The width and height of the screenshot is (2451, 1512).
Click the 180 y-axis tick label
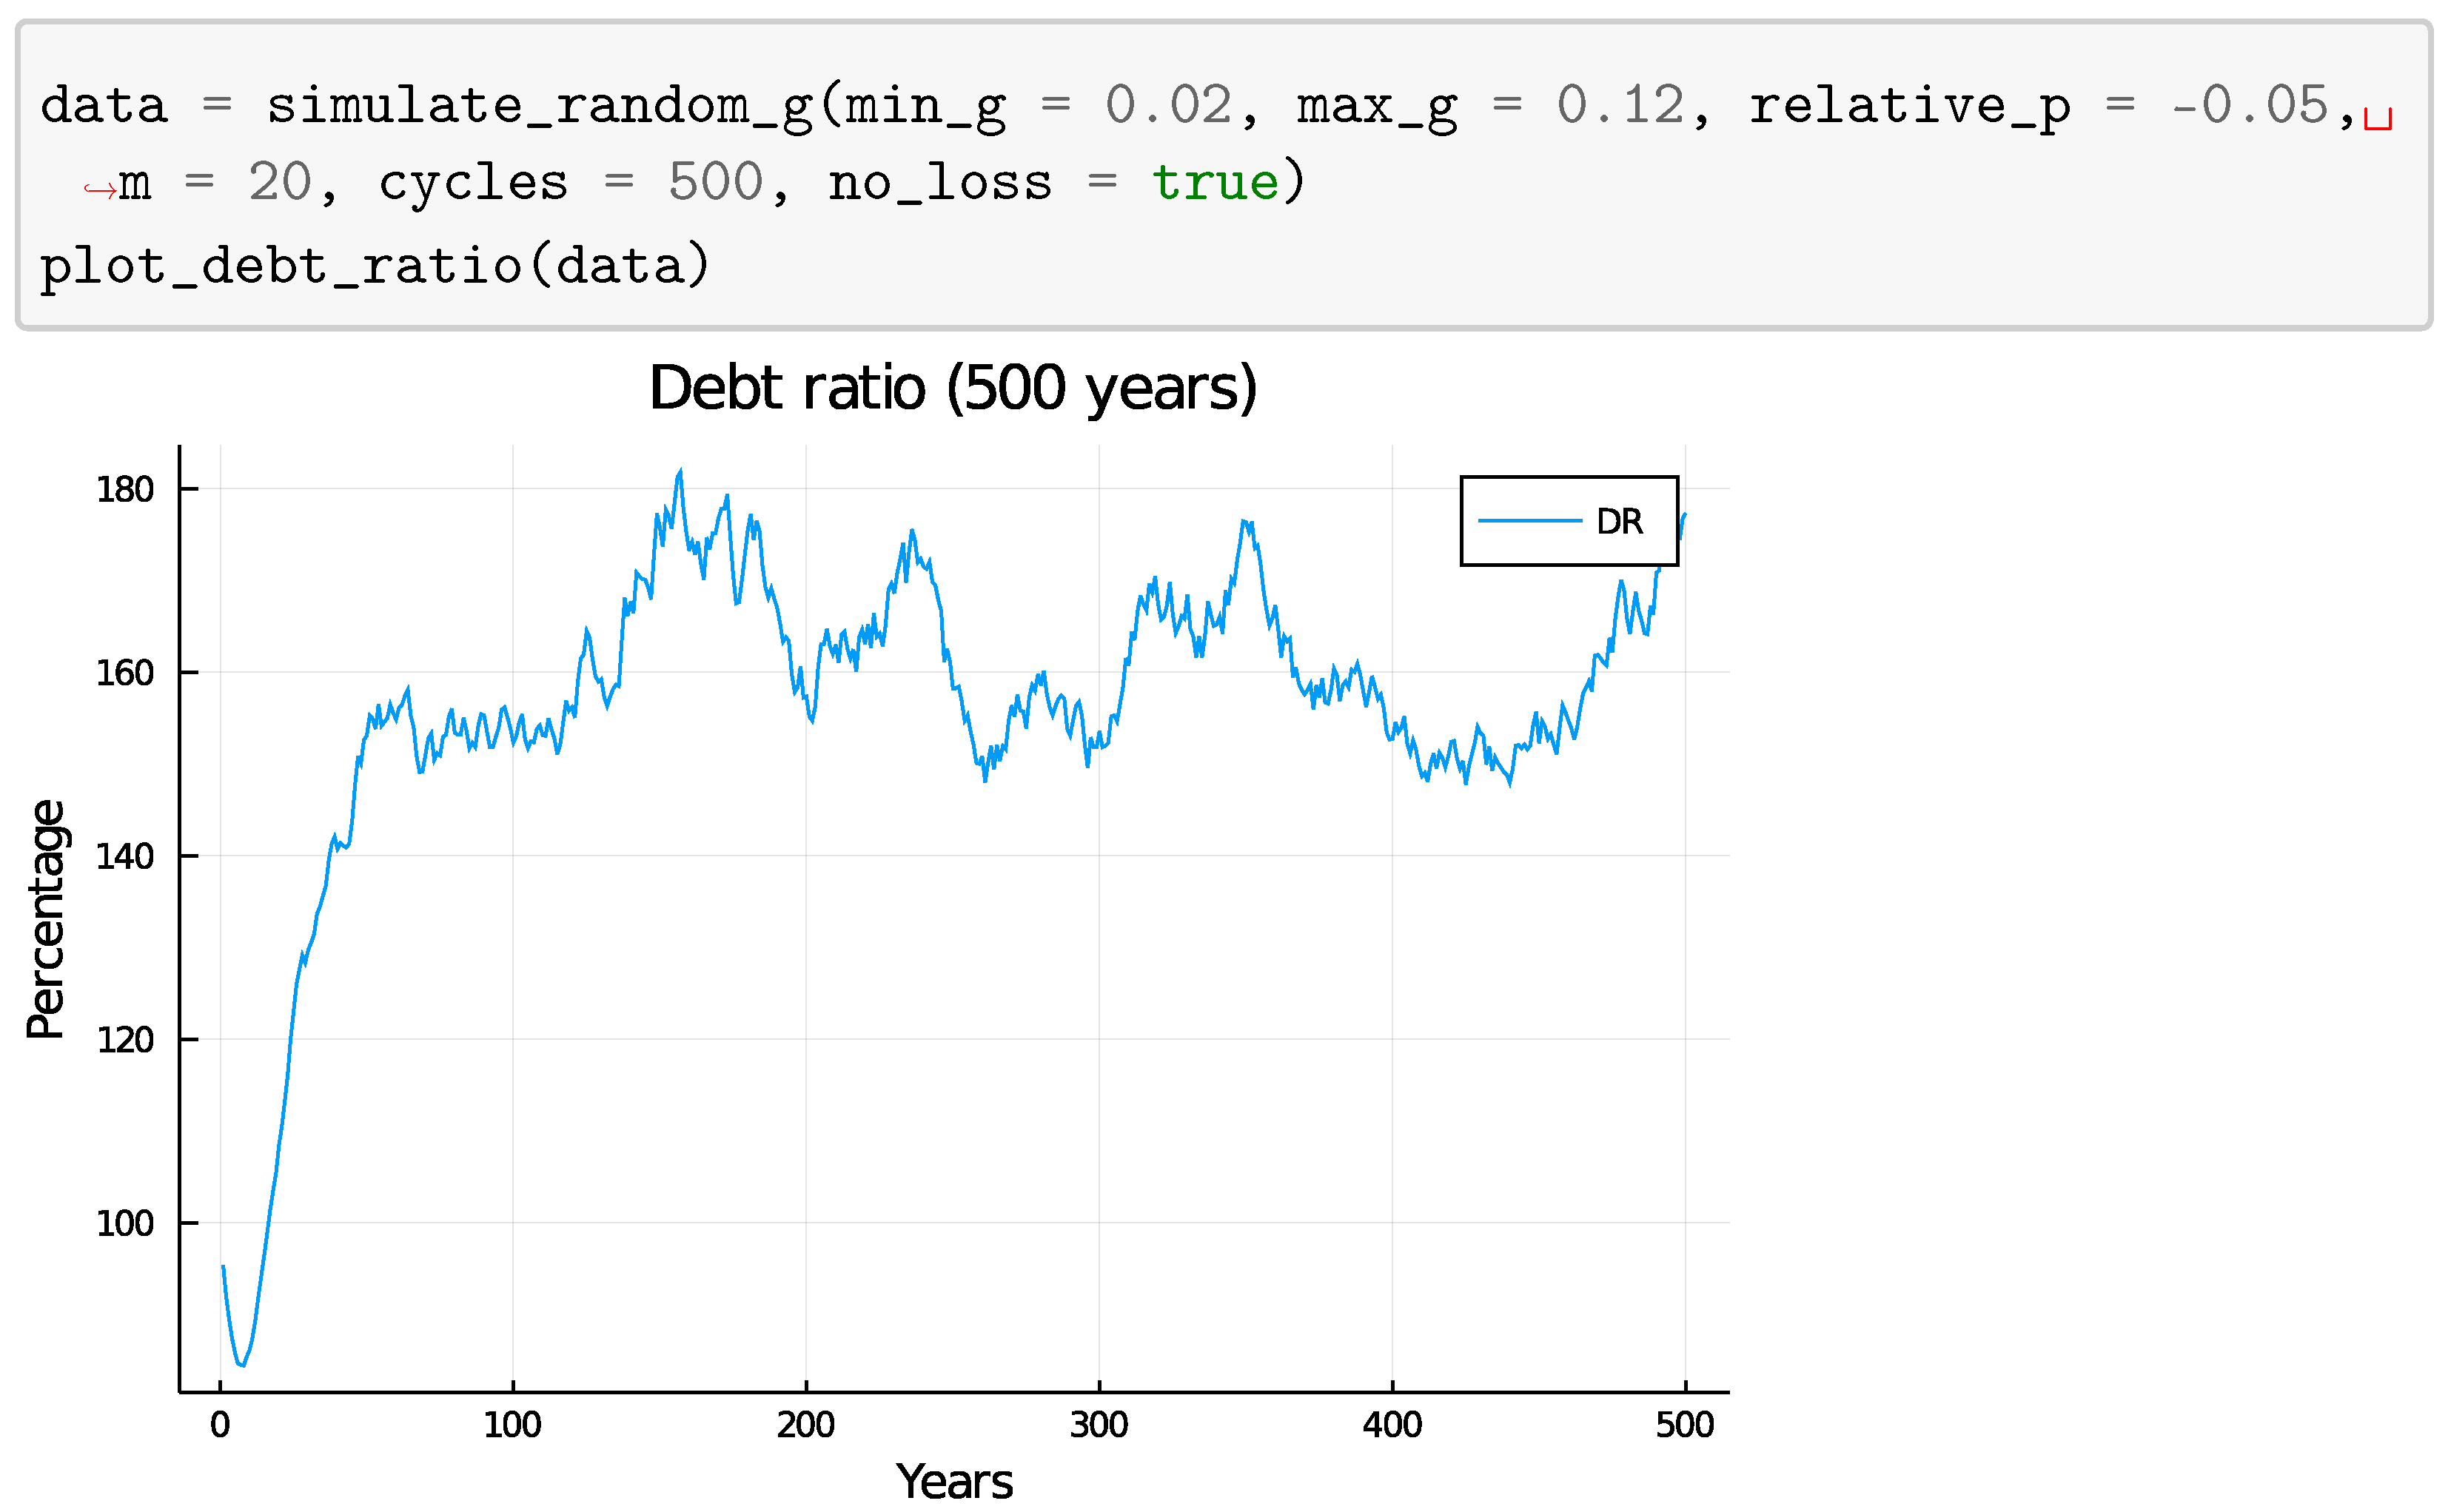(x=124, y=489)
